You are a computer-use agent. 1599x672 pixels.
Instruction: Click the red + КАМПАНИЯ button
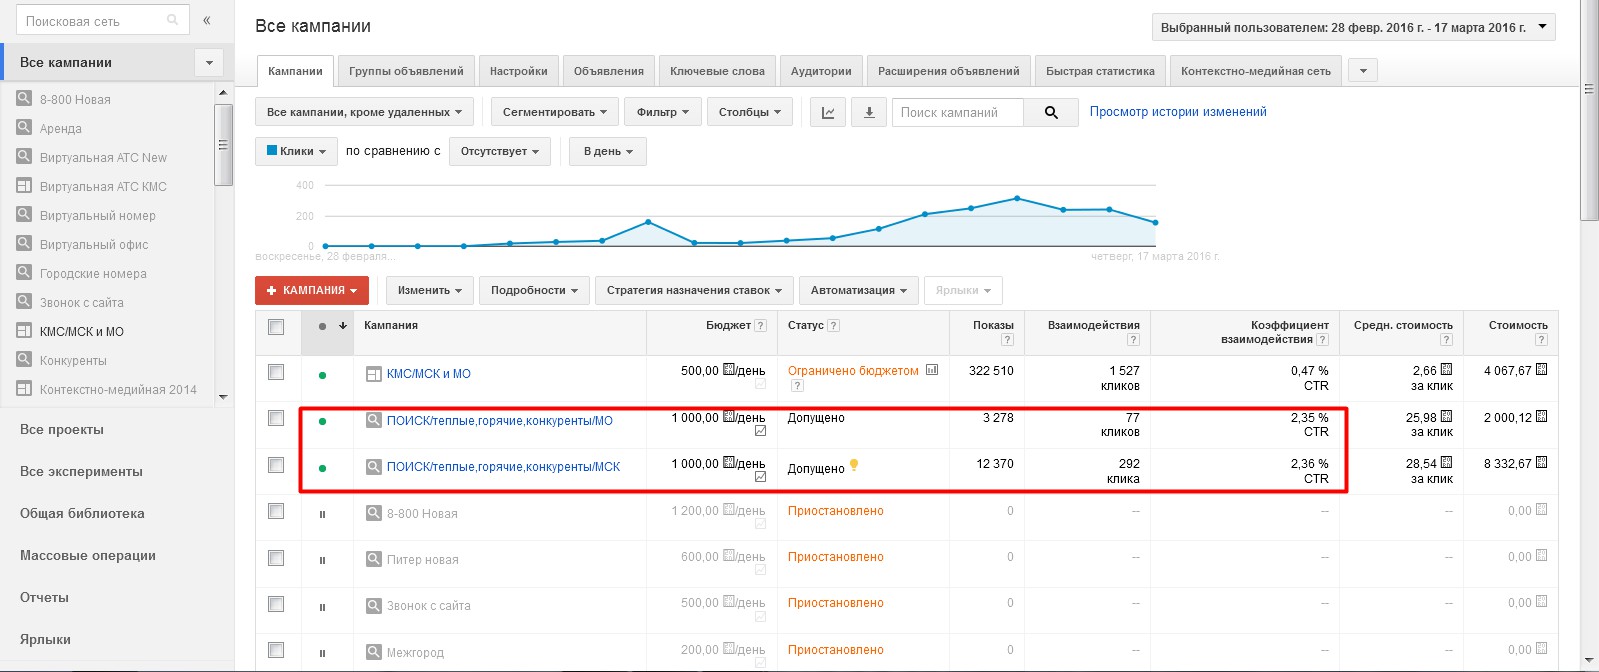click(x=312, y=290)
